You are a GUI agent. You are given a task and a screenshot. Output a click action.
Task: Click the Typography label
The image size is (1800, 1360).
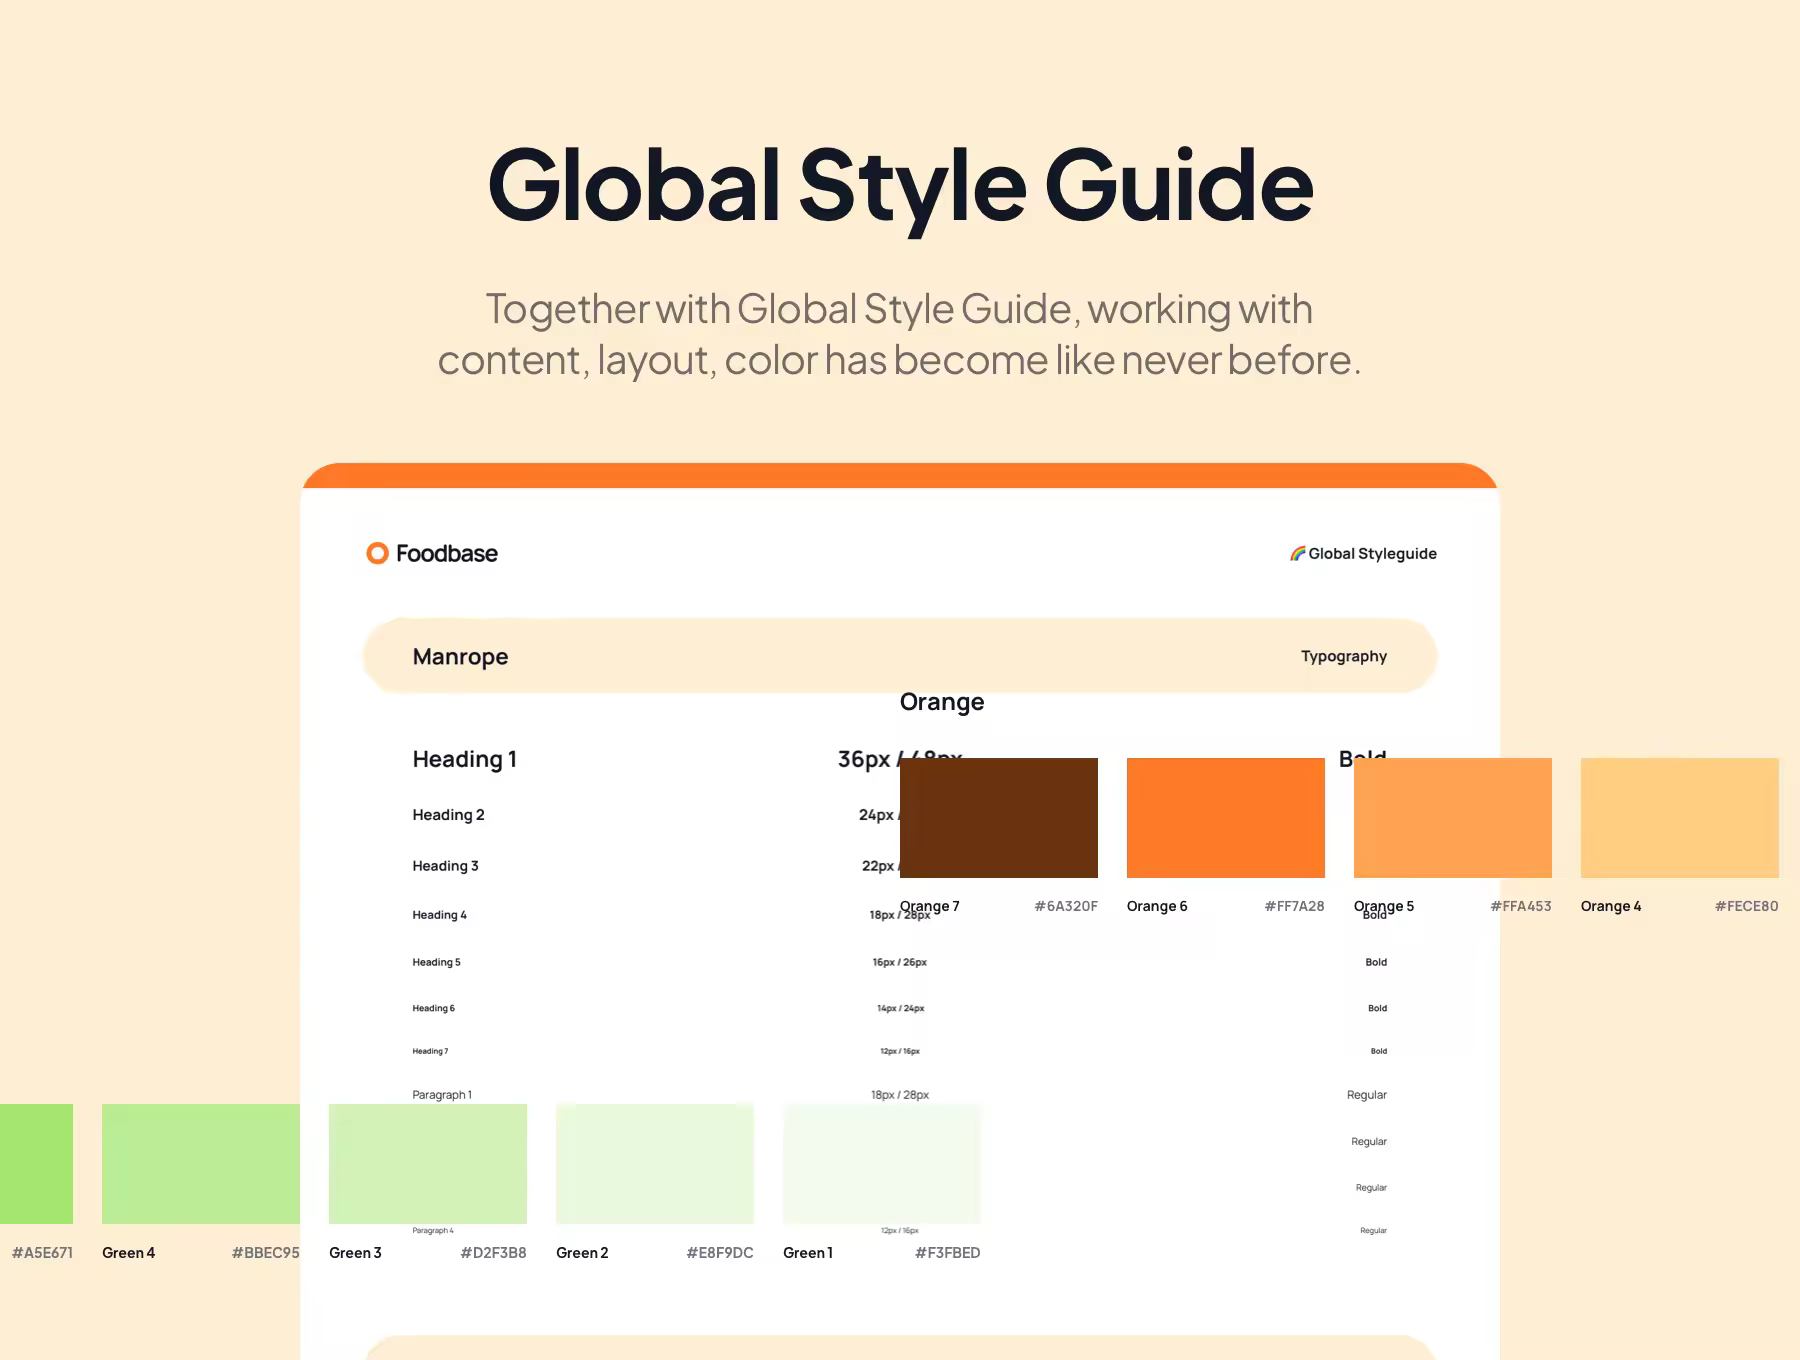point(1344,656)
